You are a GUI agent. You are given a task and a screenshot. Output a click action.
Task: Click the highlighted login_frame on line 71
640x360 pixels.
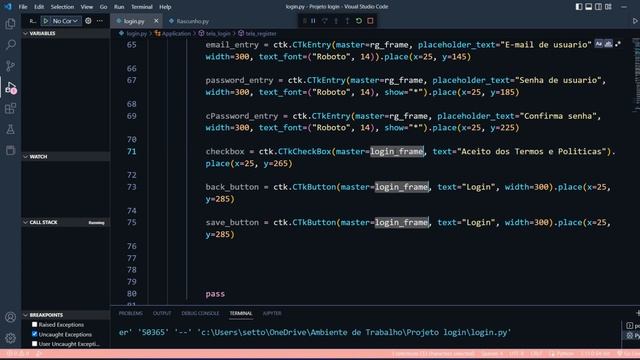tap(397, 151)
